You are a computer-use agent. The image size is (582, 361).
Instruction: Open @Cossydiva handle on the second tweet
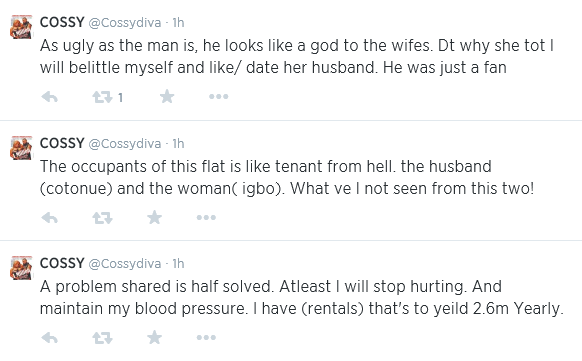coord(125,144)
